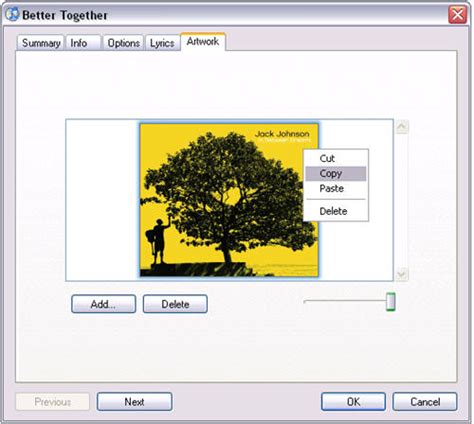
Task: Switch to the Summary tab
Action: (x=41, y=43)
